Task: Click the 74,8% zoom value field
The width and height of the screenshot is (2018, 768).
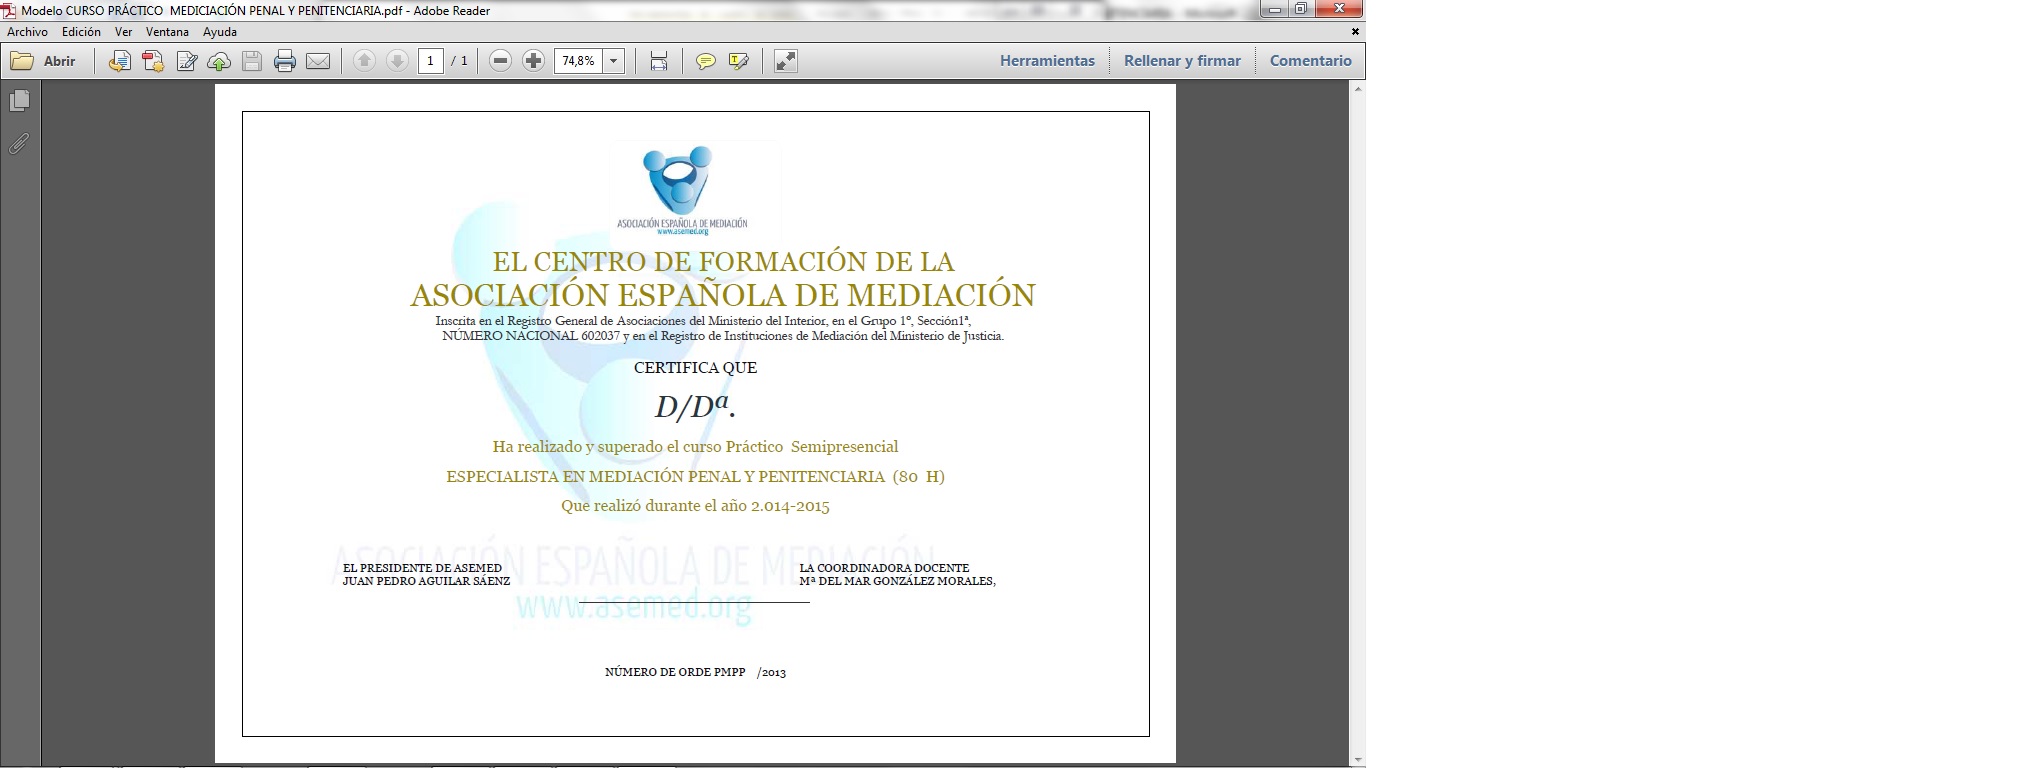Action: tap(579, 61)
